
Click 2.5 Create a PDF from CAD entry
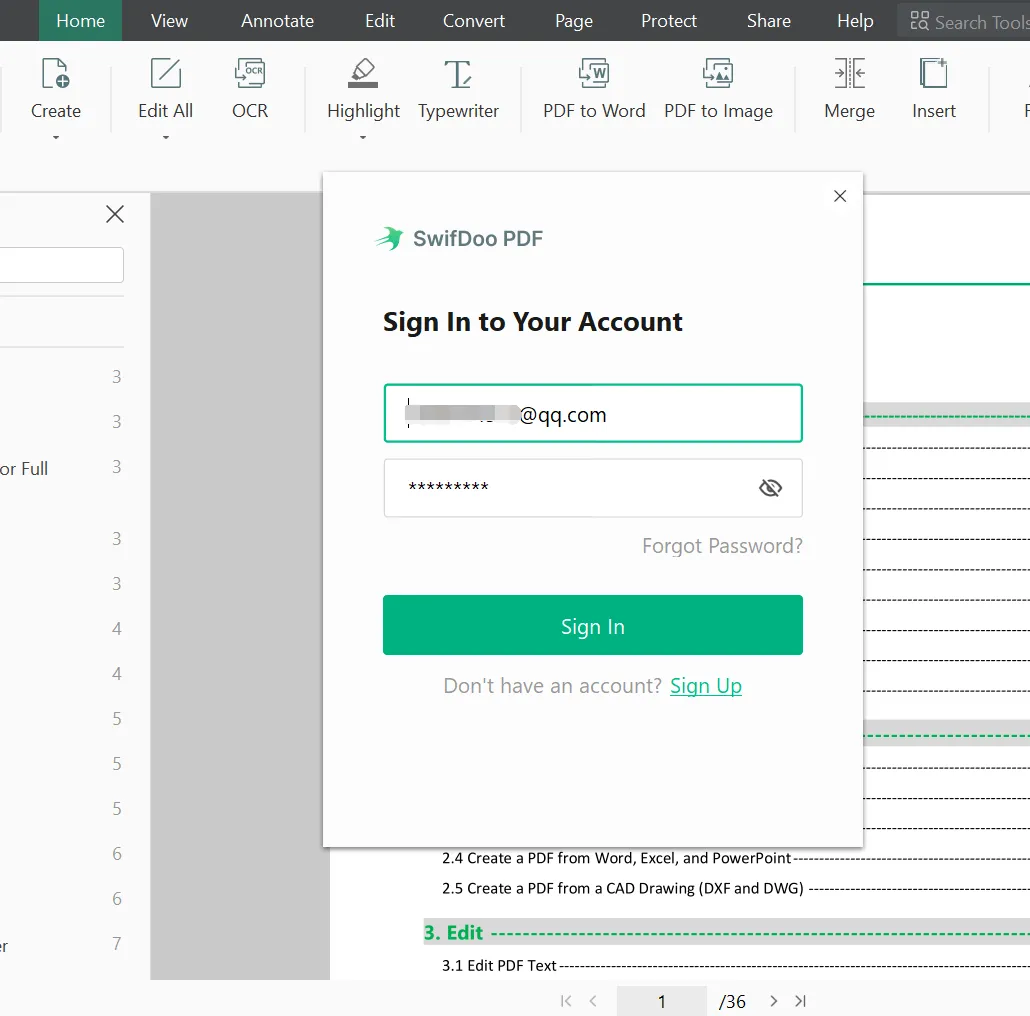pos(623,888)
